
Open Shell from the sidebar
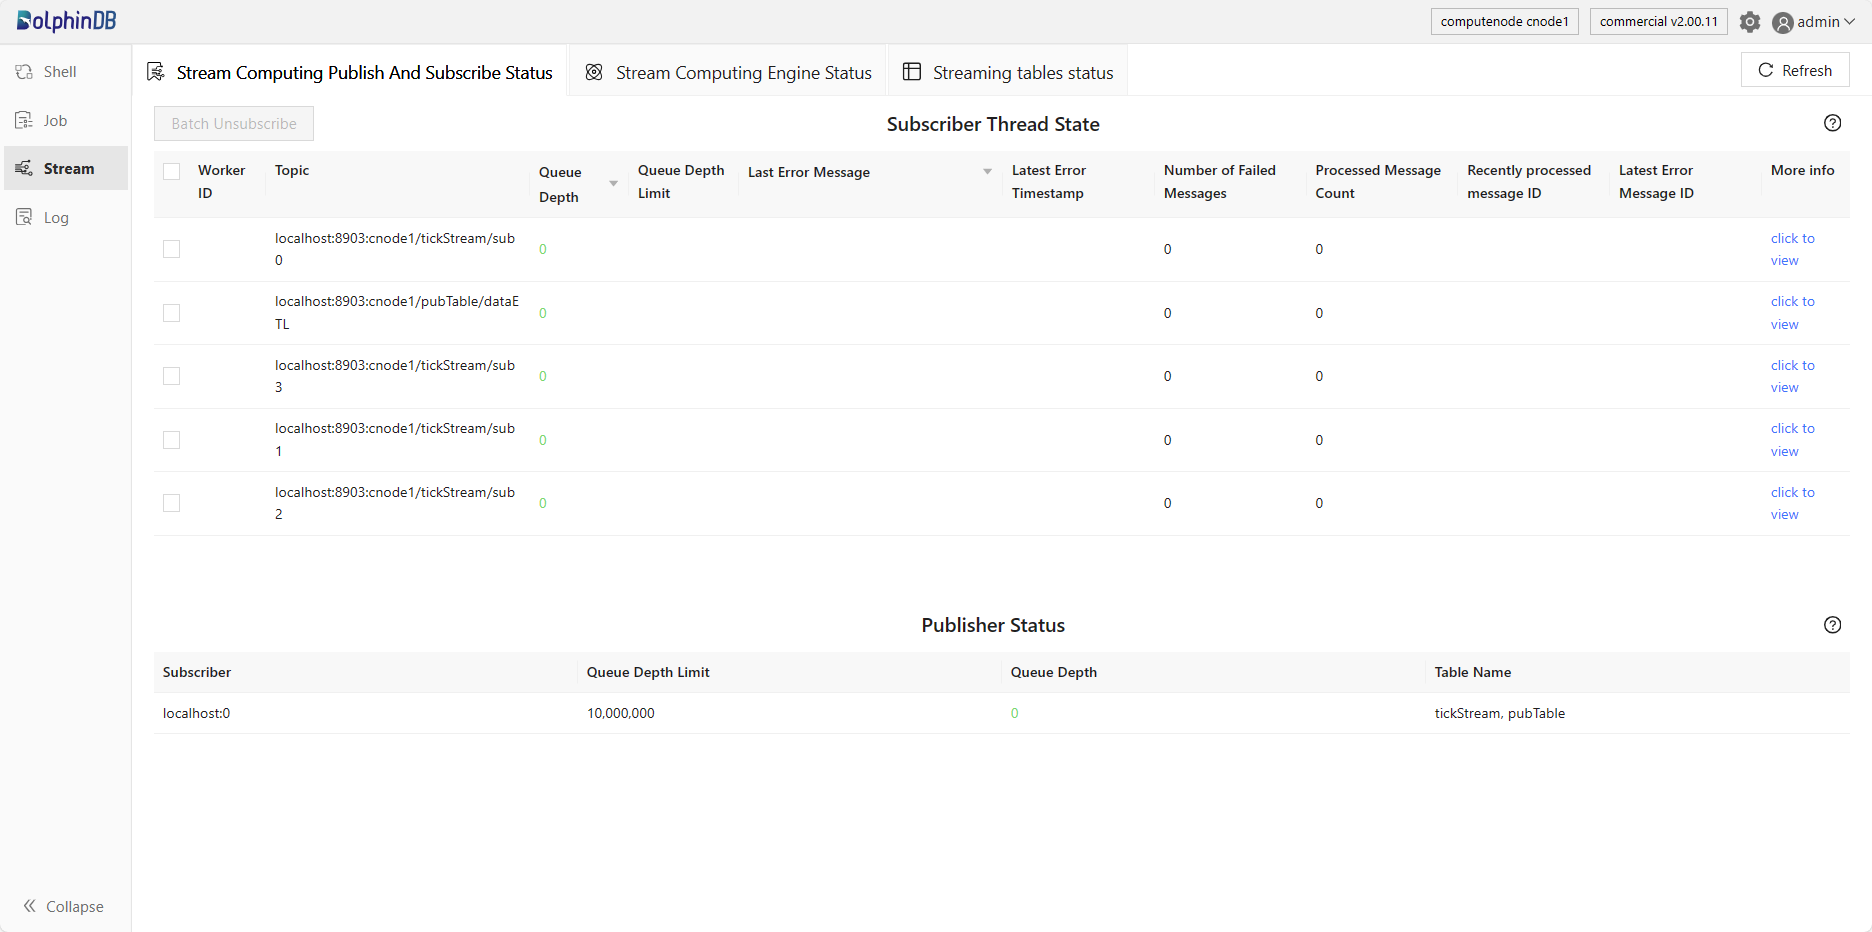tap(60, 72)
